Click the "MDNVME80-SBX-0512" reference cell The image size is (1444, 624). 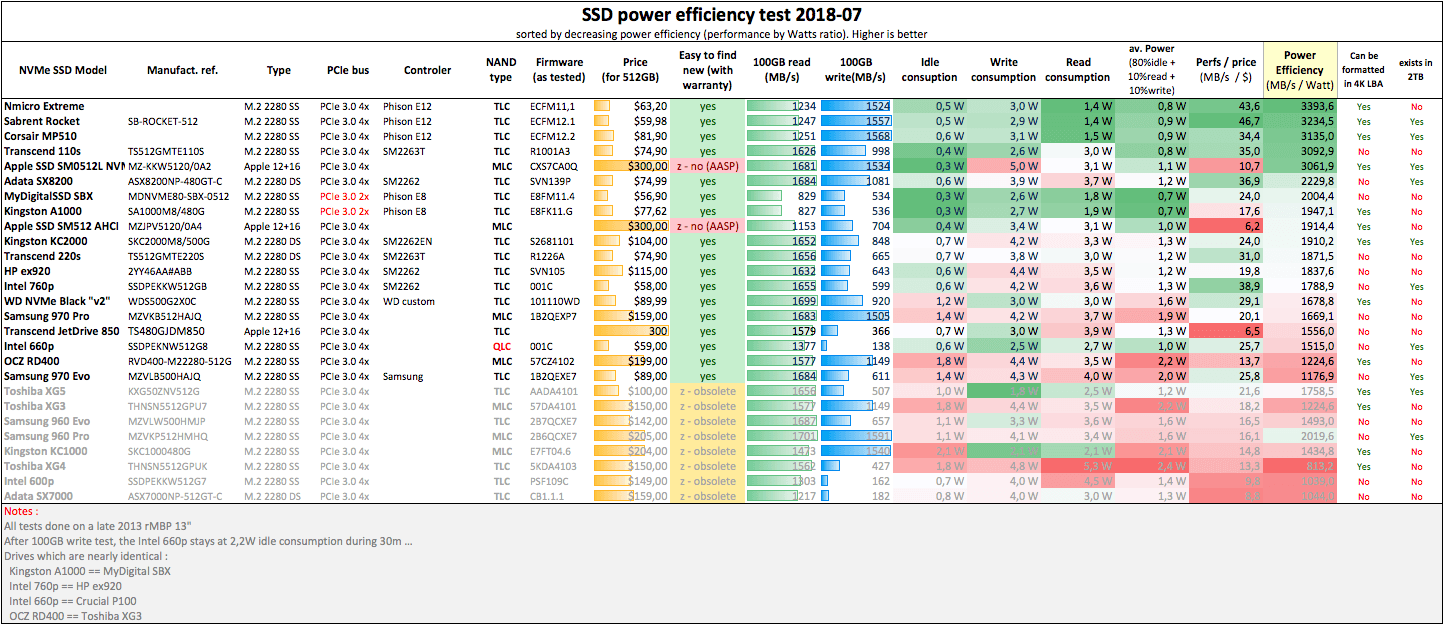[x=178, y=196]
